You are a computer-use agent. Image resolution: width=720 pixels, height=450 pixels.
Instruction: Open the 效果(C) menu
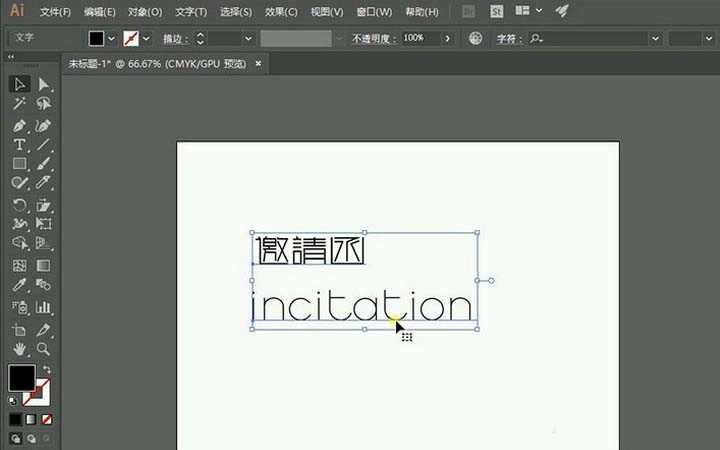click(x=281, y=12)
